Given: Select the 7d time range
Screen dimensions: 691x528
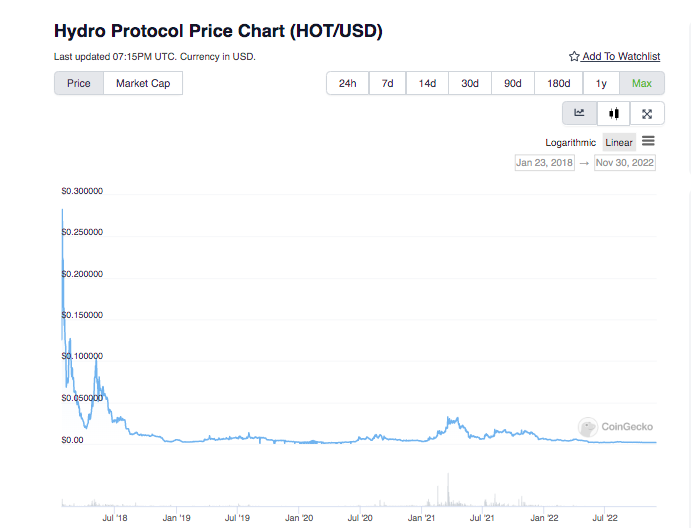Looking at the screenshot, I should click(387, 83).
